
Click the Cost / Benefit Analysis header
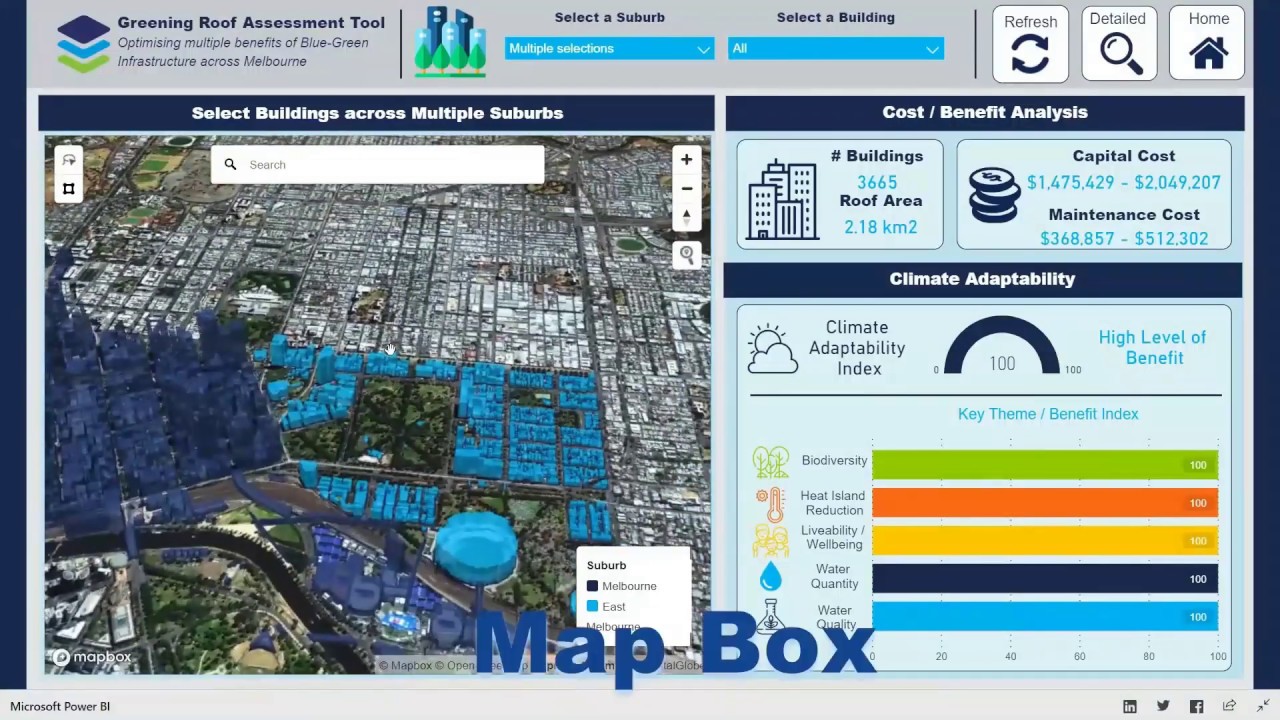tap(985, 112)
